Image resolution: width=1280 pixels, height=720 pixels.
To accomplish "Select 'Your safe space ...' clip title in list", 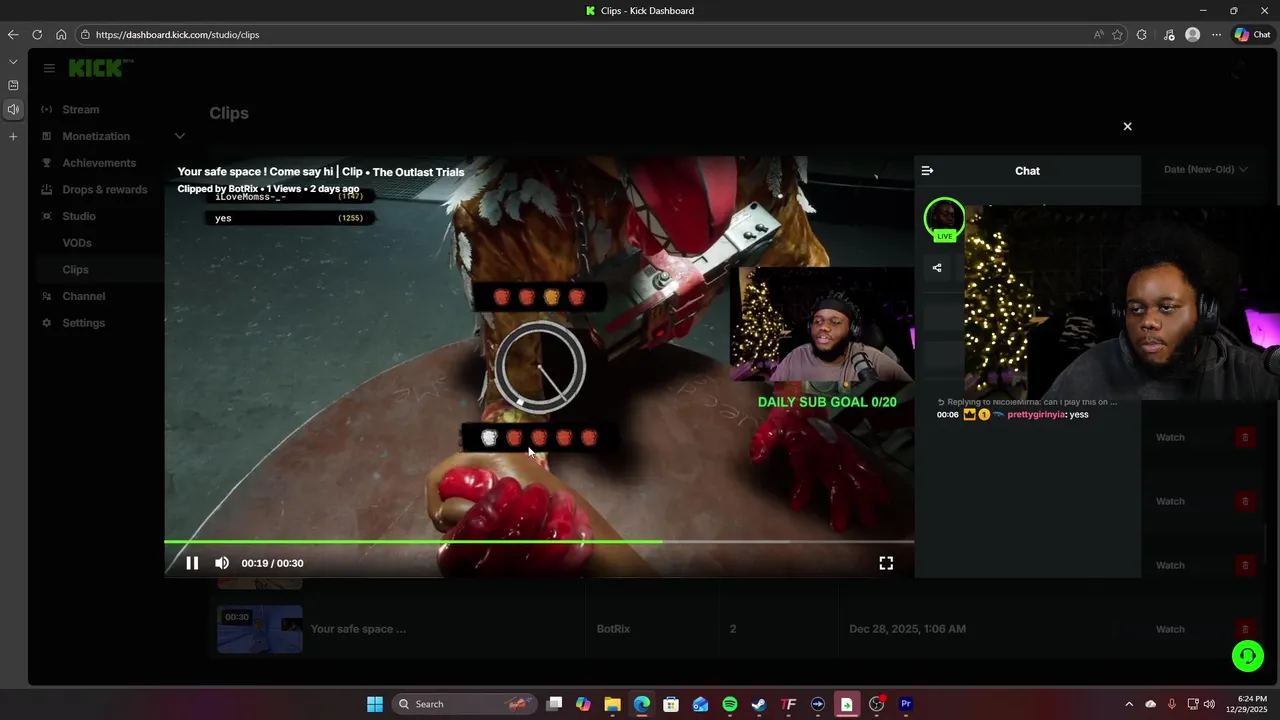I will [x=358, y=629].
